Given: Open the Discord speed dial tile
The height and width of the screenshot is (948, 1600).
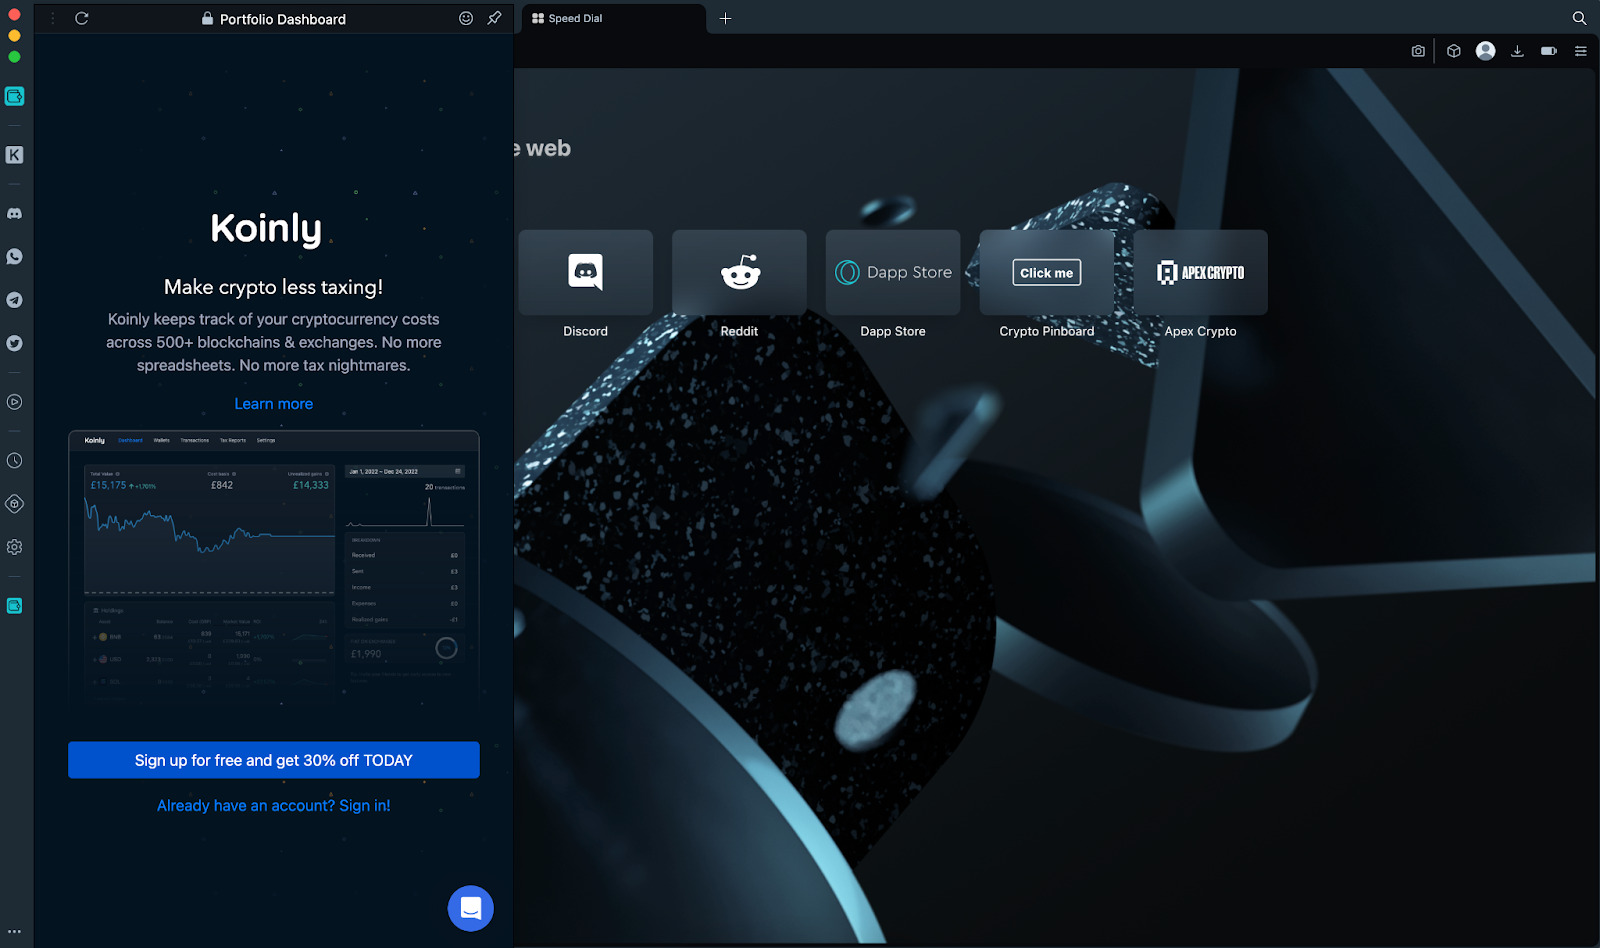Looking at the screenshot, I should pyautogui.click(x=586, y=273).
